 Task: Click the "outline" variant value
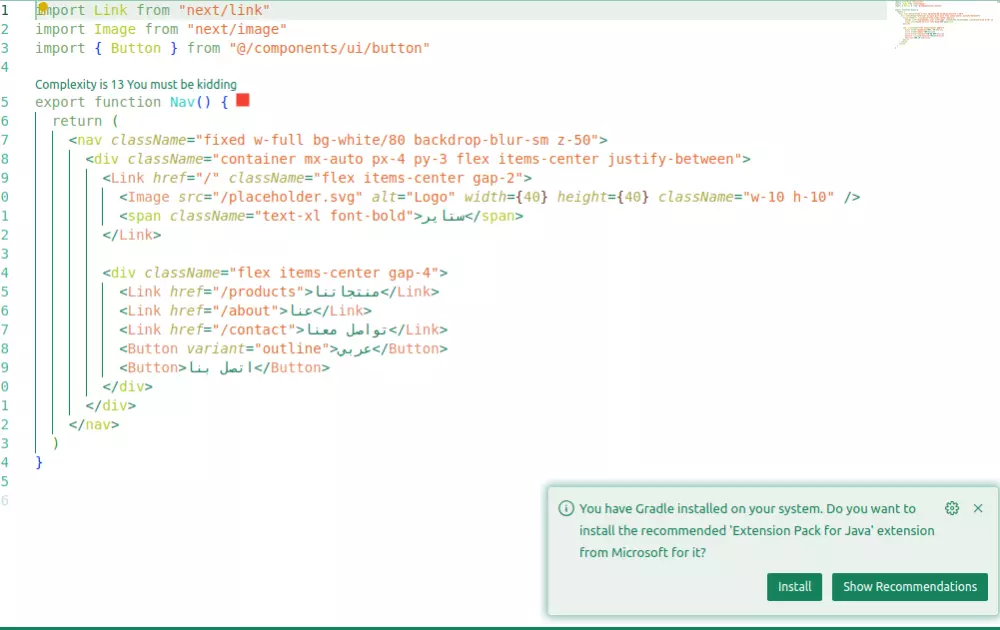point(291,349)
